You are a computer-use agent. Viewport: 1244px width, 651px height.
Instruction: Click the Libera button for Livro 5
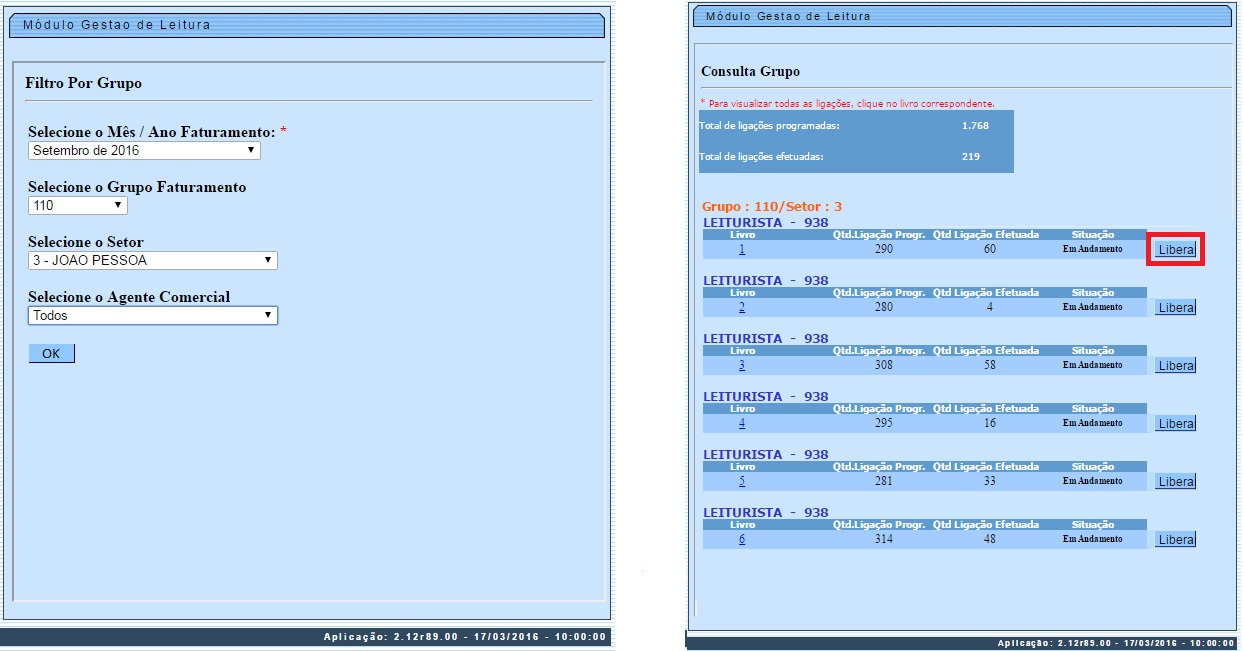pos(1175,482)
